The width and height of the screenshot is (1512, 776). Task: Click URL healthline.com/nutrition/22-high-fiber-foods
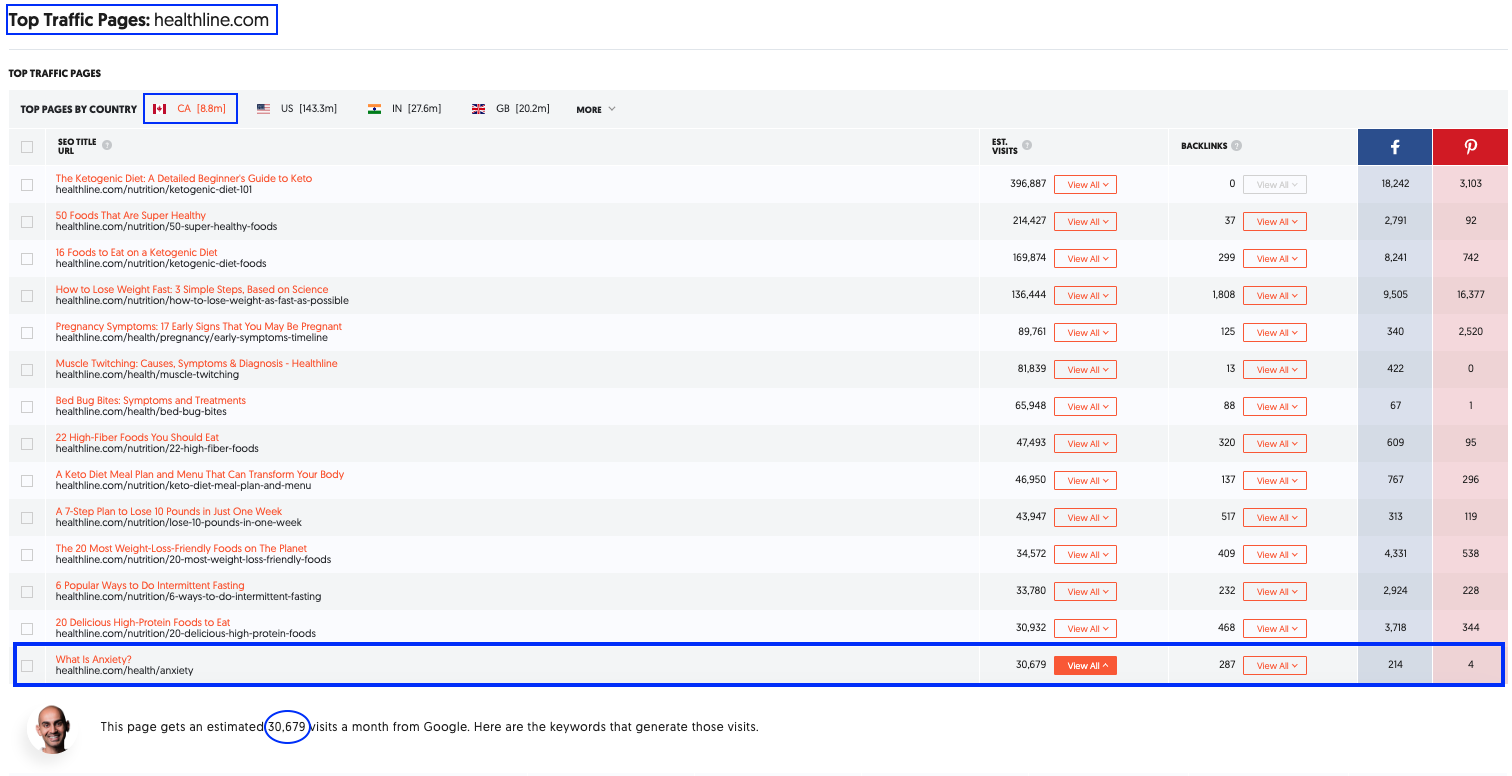tap(157, 449)
